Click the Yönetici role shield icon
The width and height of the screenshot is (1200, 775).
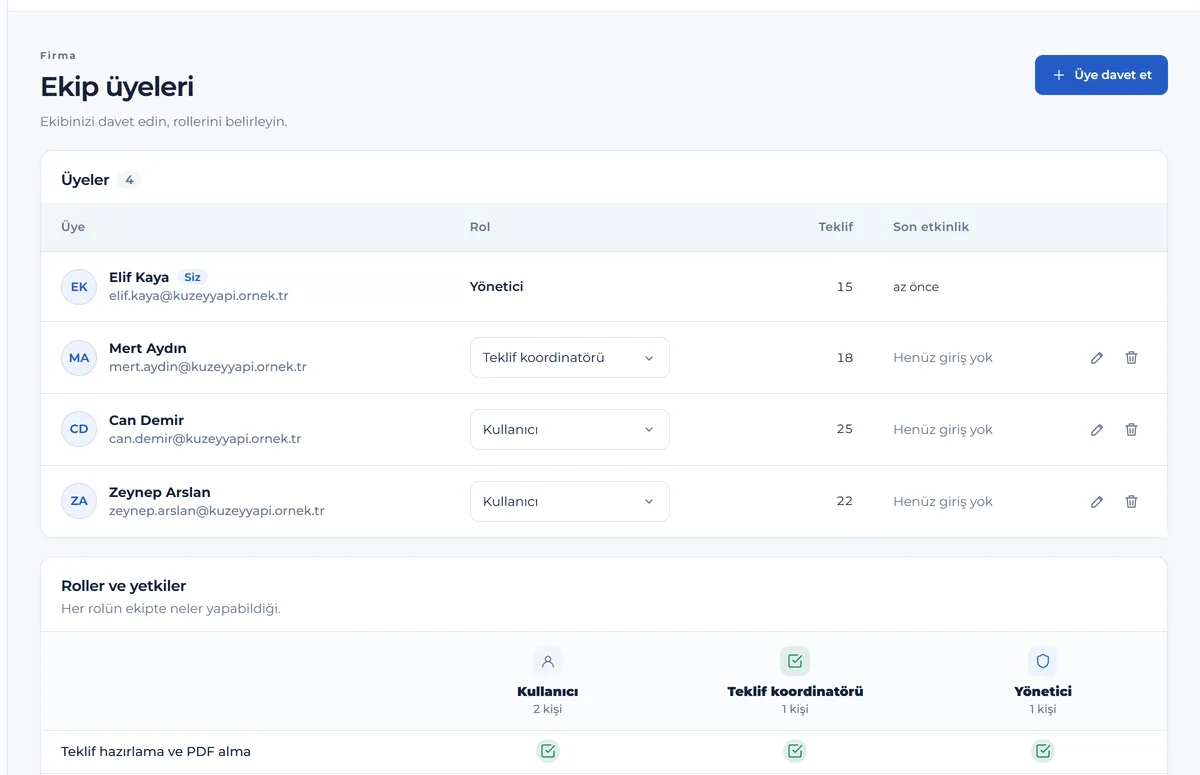1043,661
